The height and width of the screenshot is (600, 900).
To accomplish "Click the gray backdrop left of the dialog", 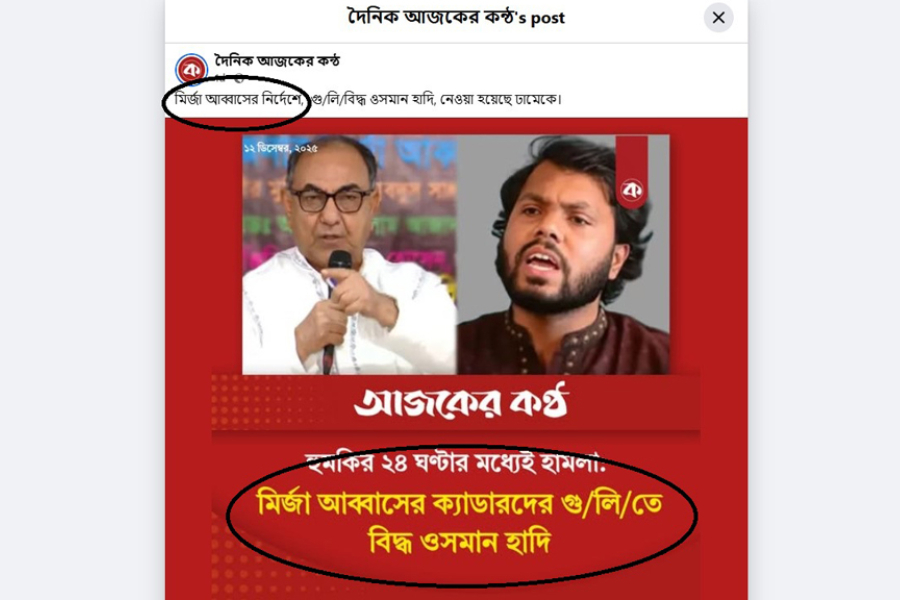I will tap(82, 300).
